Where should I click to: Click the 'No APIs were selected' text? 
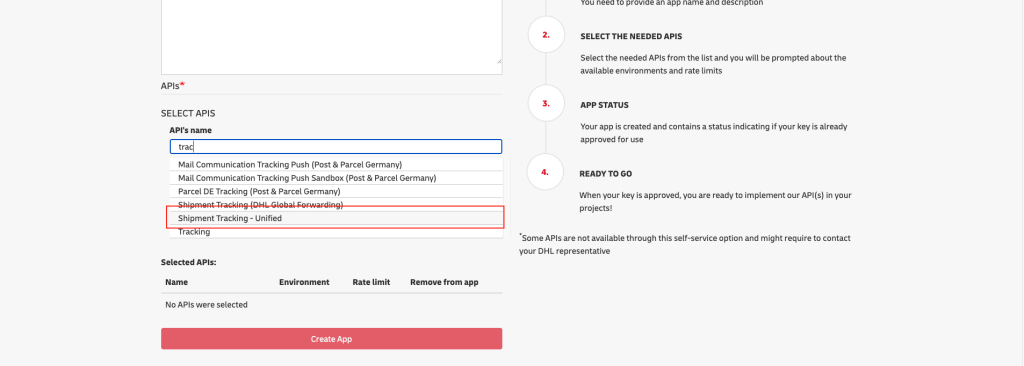click(x=206, y=305)
